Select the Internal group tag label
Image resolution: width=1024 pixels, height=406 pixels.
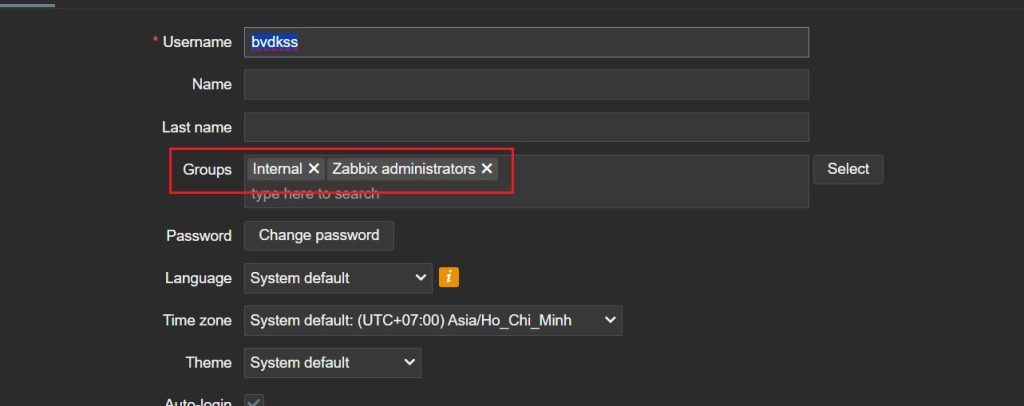(277, 169)
